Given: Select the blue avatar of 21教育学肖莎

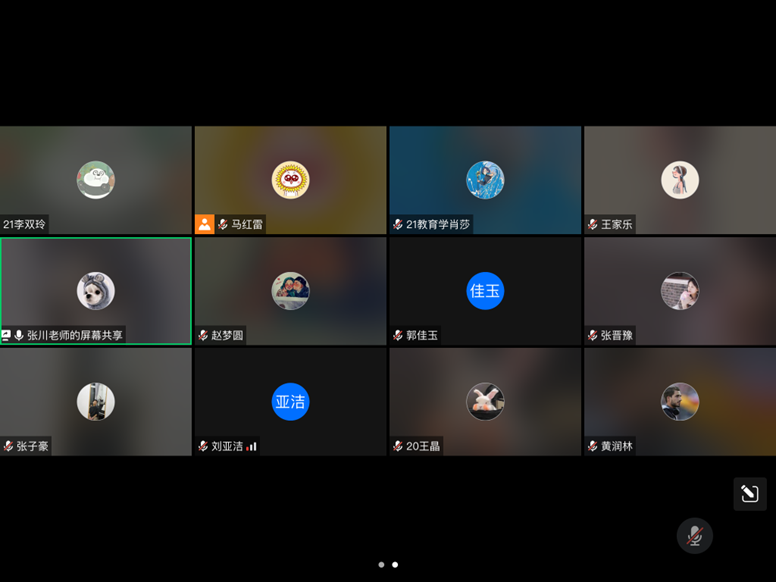Looking at the screenshot, I should point(485,180).
